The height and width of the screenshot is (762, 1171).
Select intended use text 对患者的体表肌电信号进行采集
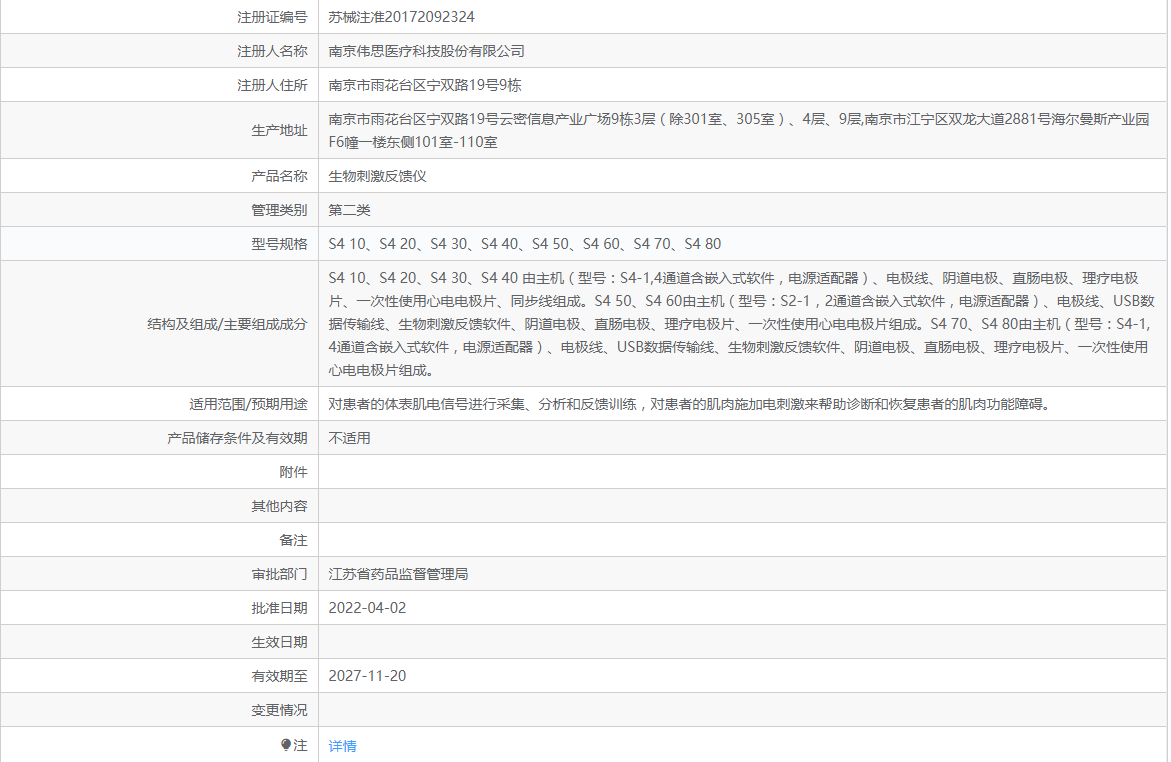coord(691,404)
